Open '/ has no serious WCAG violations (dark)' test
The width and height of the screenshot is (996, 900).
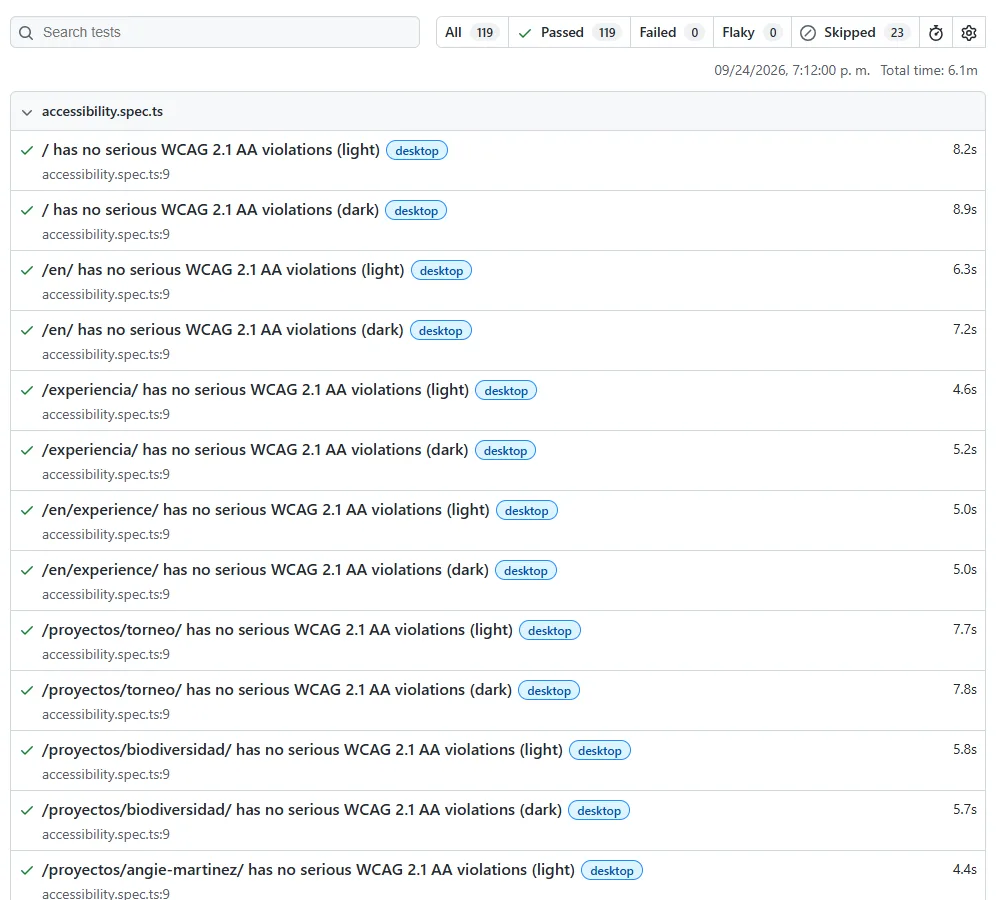coord(210,210)
